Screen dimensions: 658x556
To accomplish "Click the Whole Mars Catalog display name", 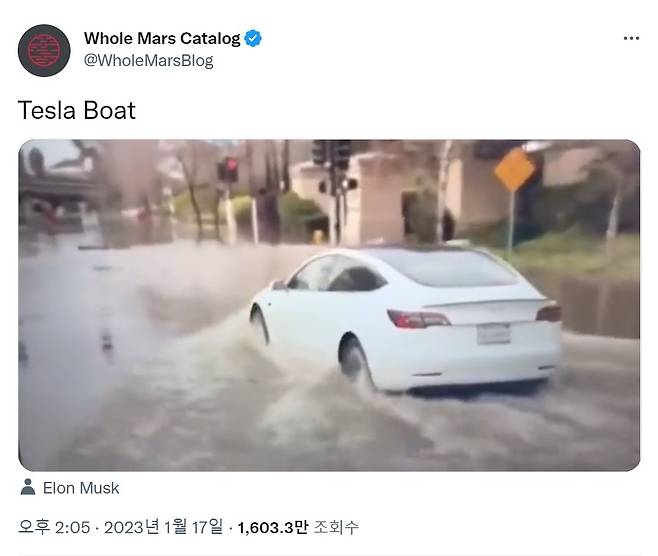I will click(x=162, y=38).
